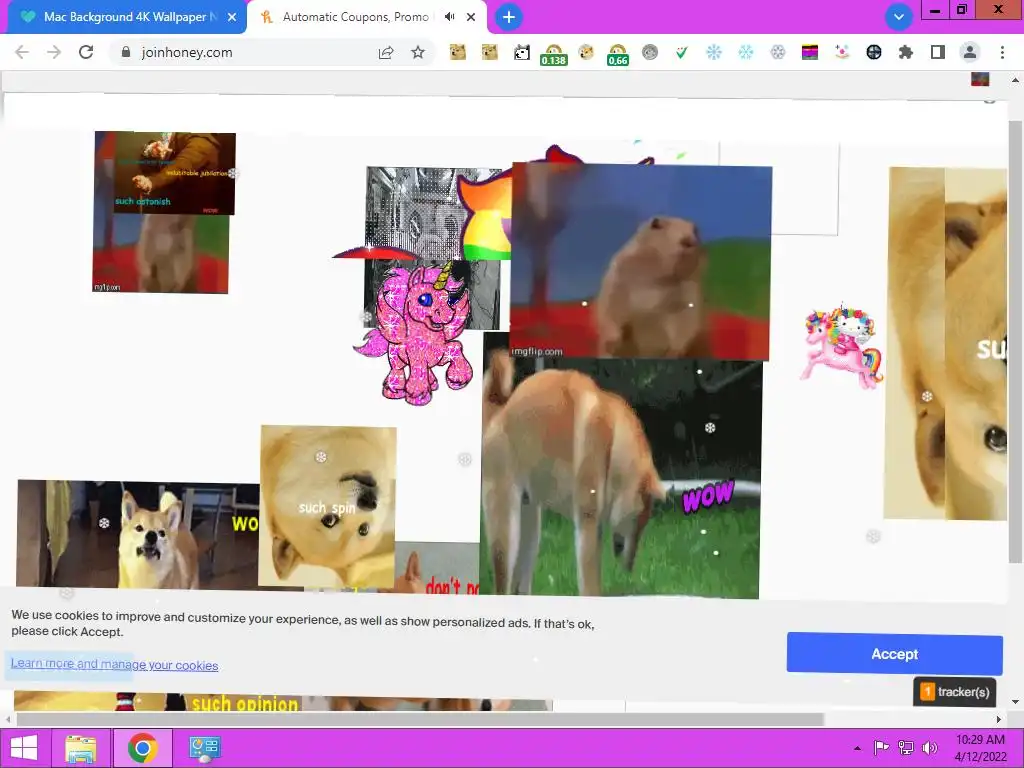View site info via the lock icon
1024x768 pixels.
coord(126,52)
